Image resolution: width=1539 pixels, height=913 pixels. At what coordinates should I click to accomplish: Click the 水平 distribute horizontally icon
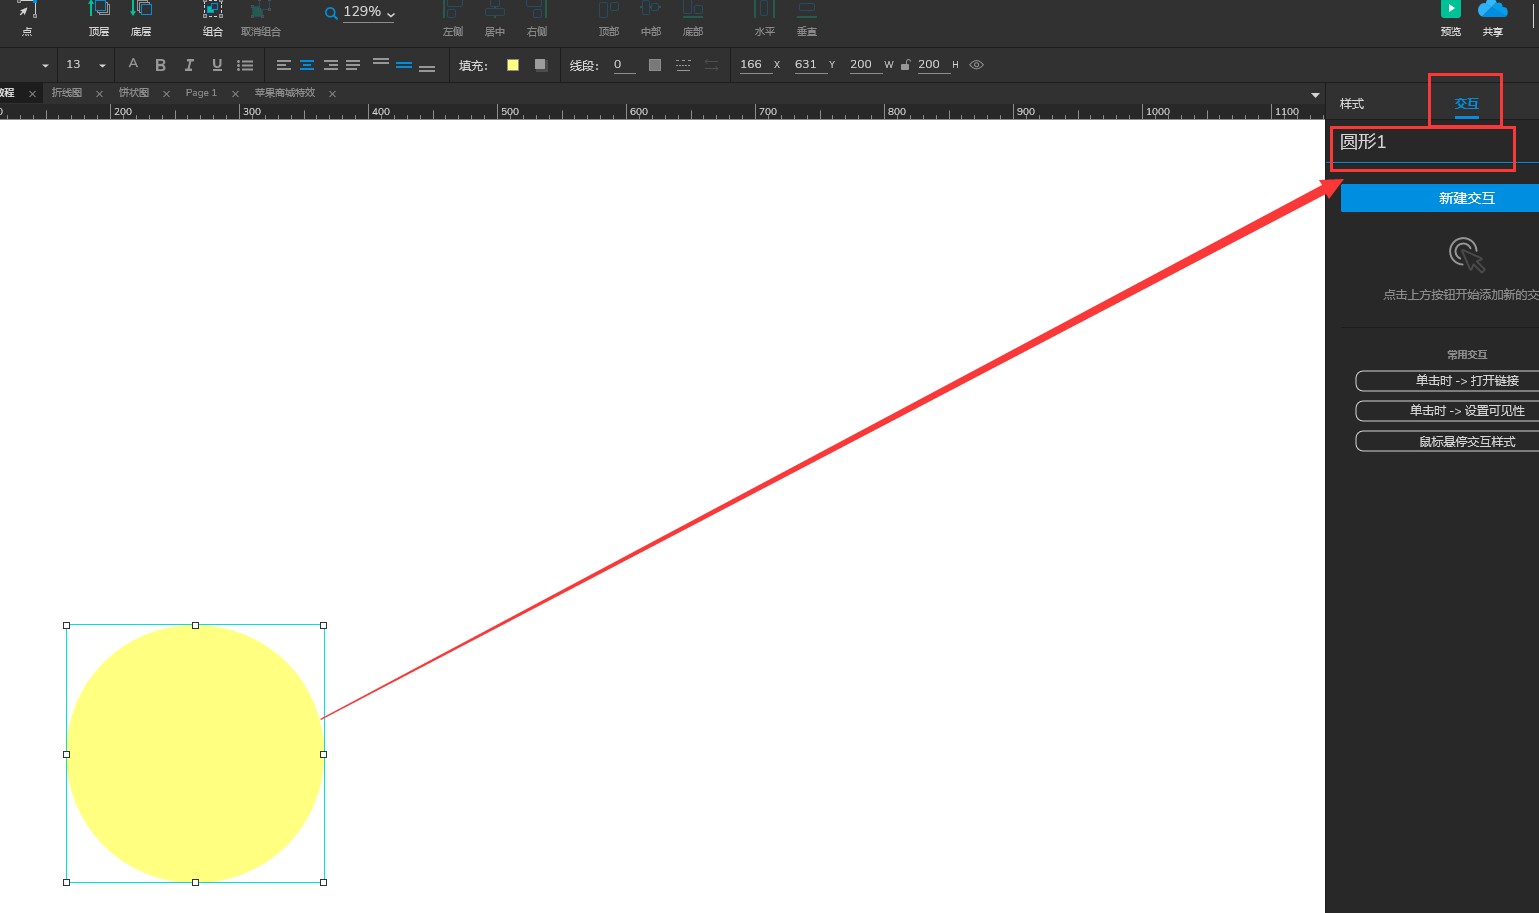(765, 9)
